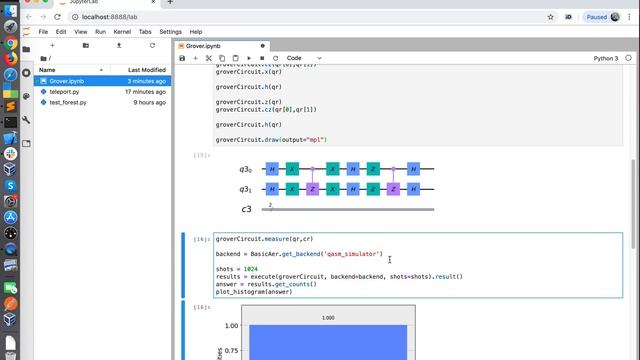Interrupt the kernel with stop icon
Viewport: 640px width, 360px height.
pos(262,58)
